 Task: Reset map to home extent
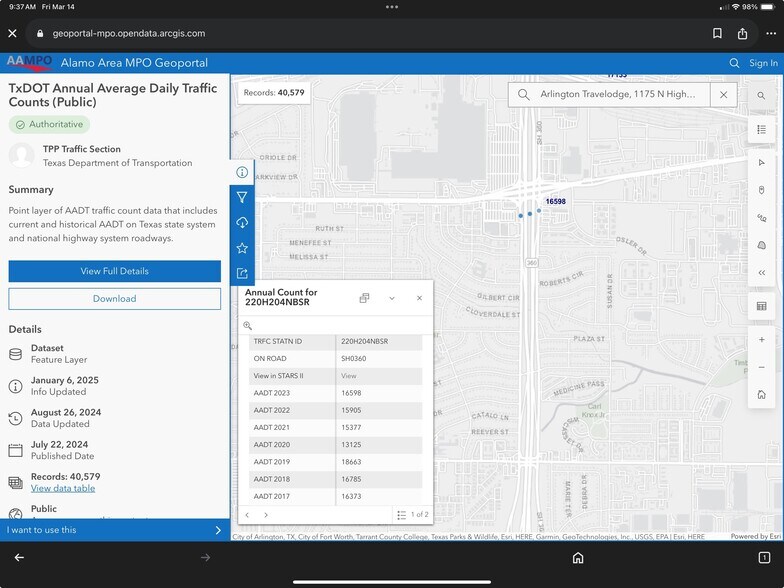[761, 394]
